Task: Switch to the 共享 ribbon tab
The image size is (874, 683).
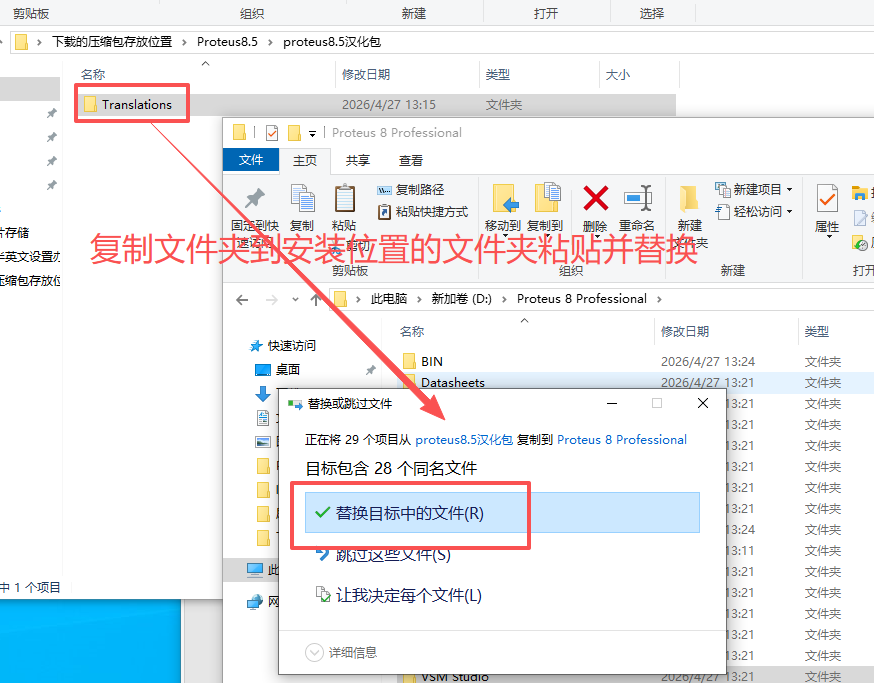Action: (357, 161)
